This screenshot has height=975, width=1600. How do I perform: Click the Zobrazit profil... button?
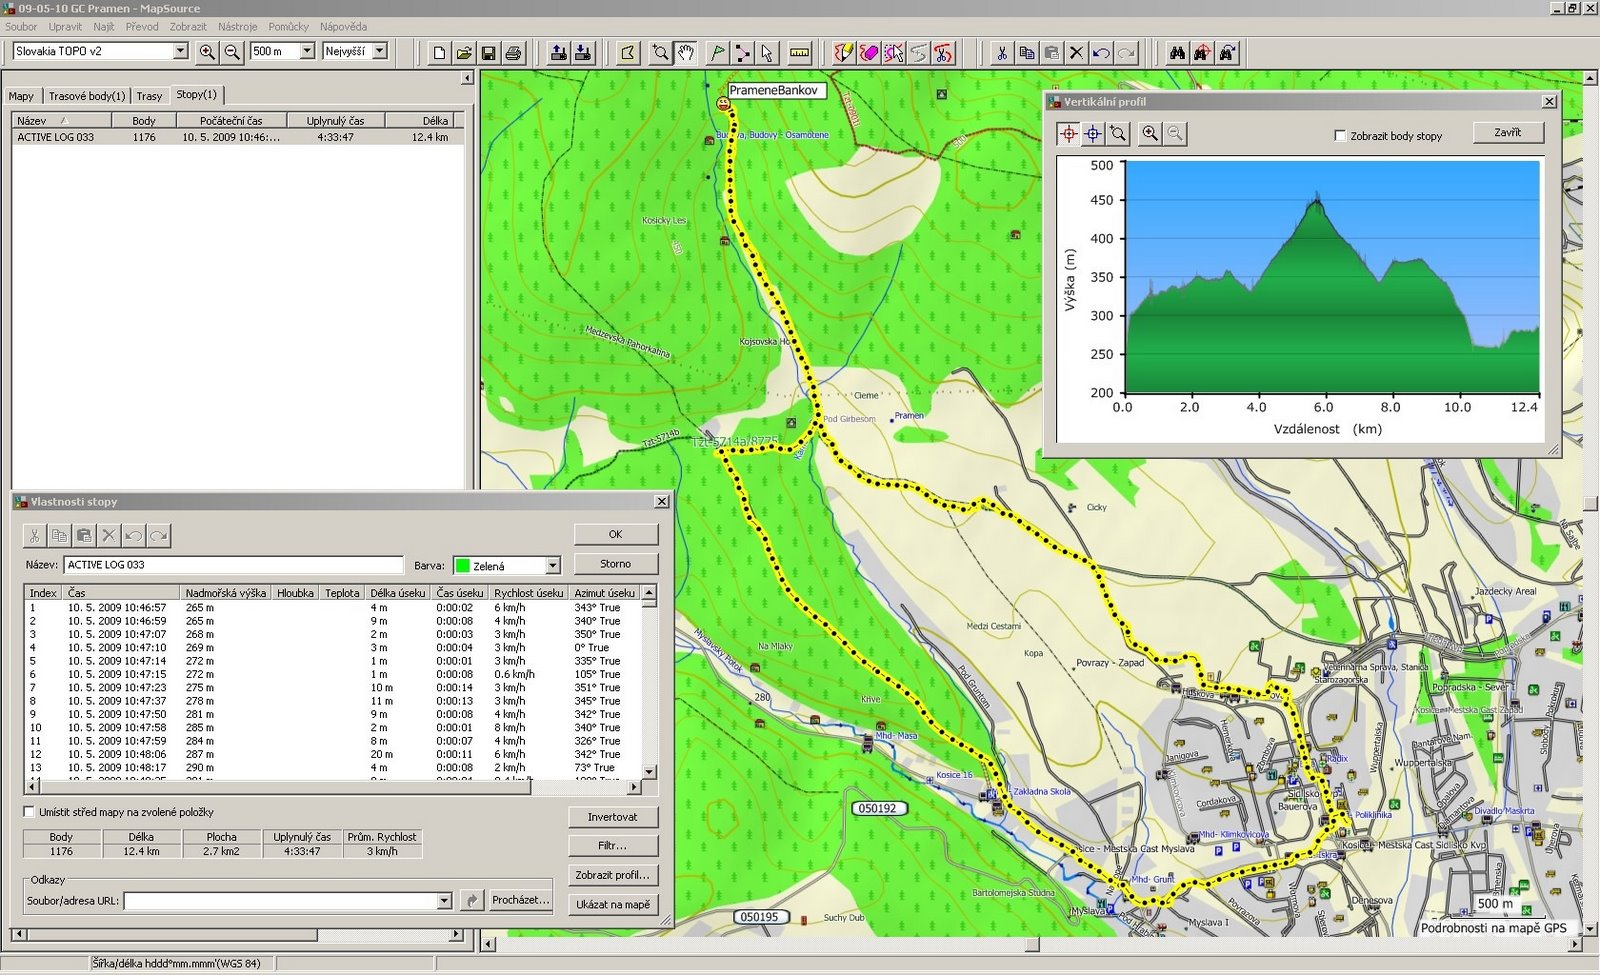tap(613, 875)
